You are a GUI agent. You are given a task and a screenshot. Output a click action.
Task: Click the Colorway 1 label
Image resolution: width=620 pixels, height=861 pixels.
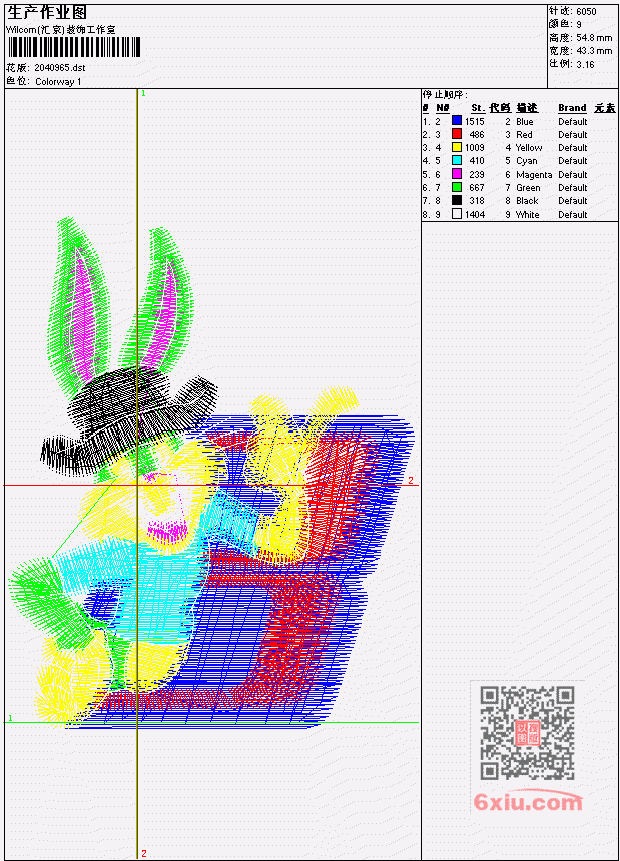click(58, 82)
